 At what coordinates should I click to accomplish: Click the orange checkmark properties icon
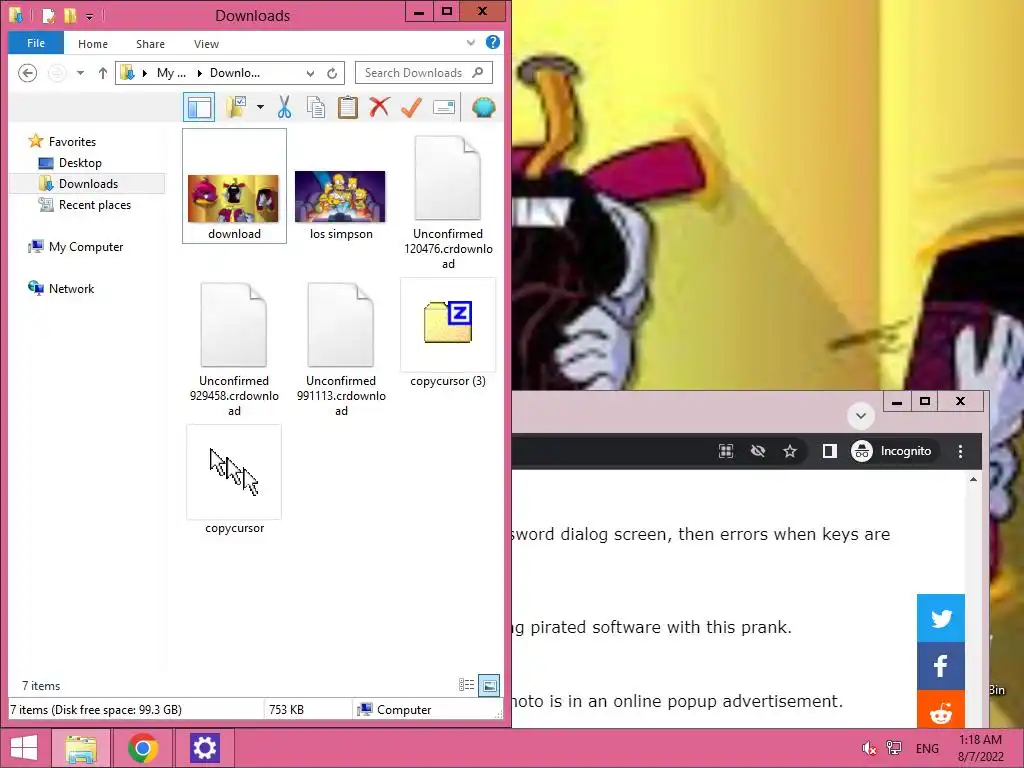coord(411,107)
